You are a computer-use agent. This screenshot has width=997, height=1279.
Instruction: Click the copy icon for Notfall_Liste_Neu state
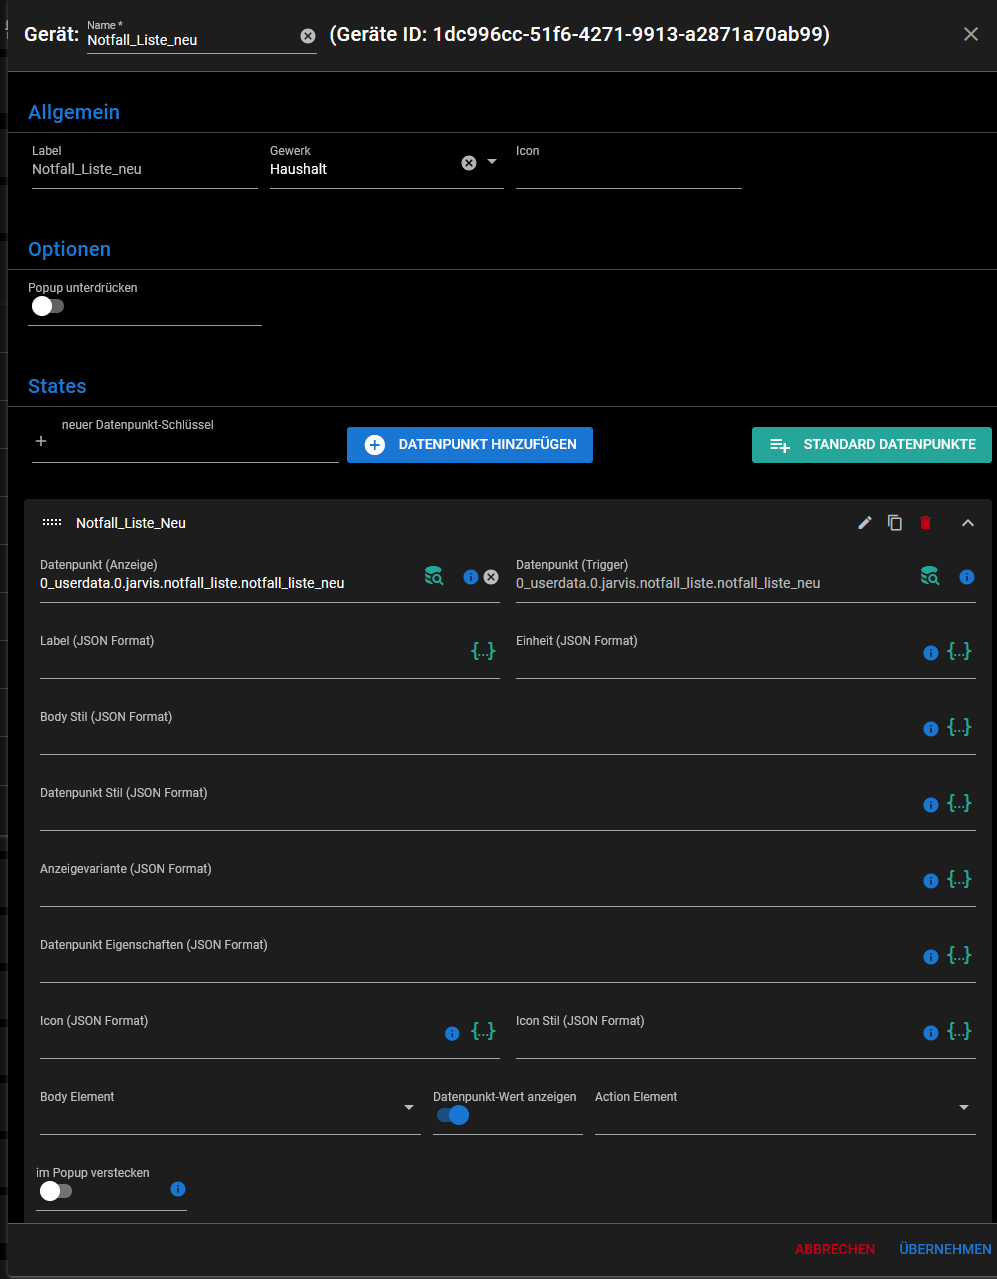[895, 523]
